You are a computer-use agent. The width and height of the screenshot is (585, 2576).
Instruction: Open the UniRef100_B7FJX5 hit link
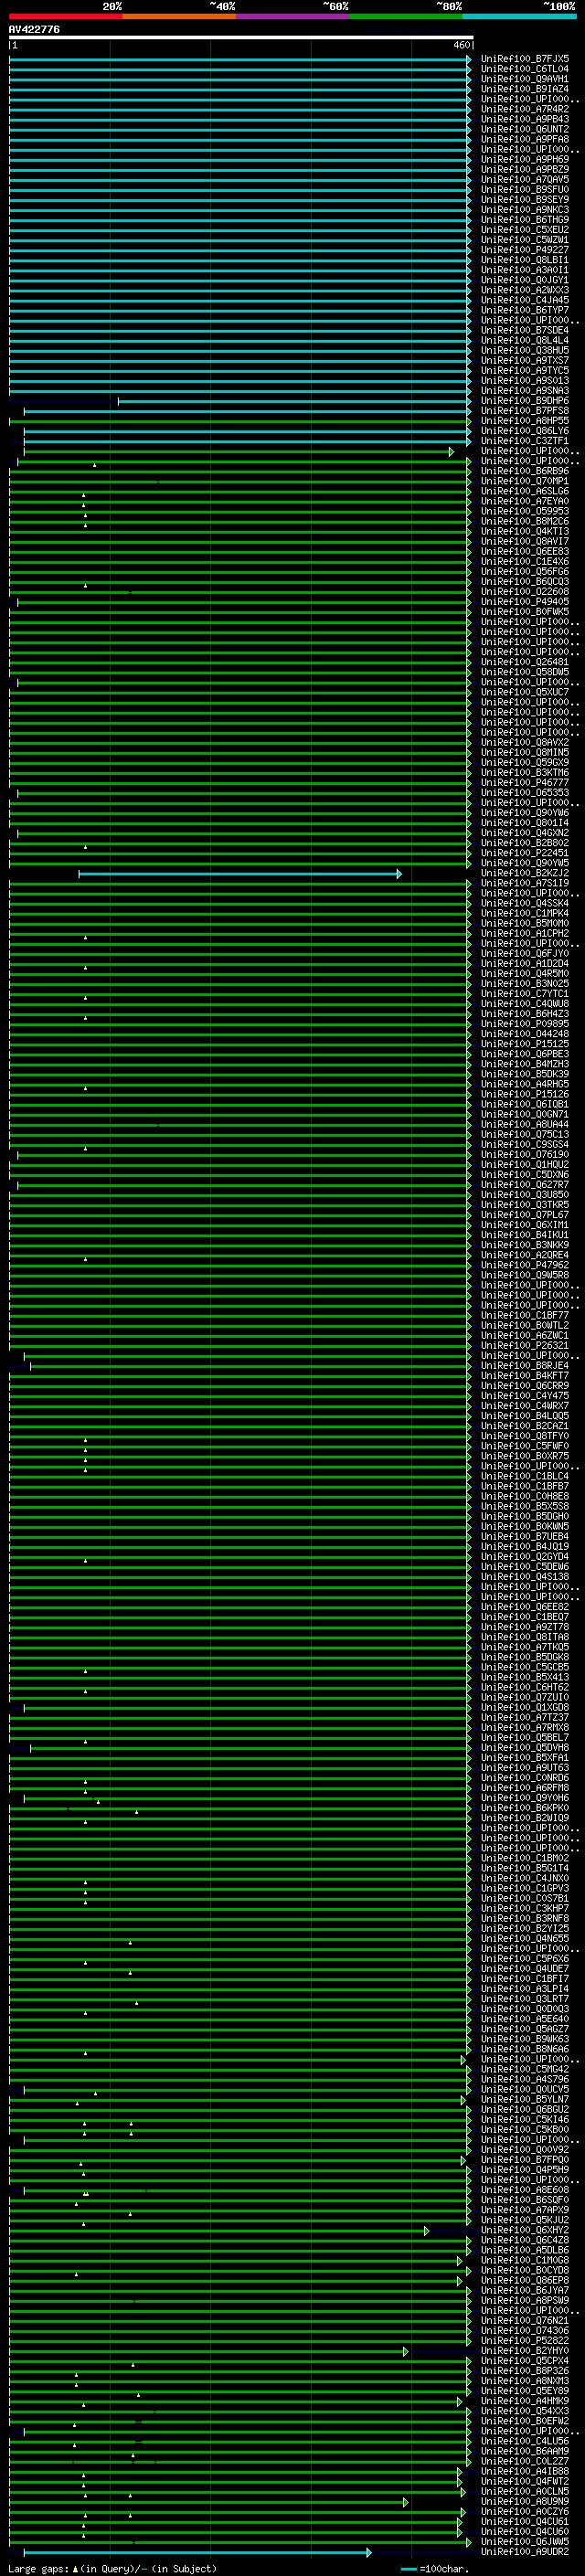(524, 59)
